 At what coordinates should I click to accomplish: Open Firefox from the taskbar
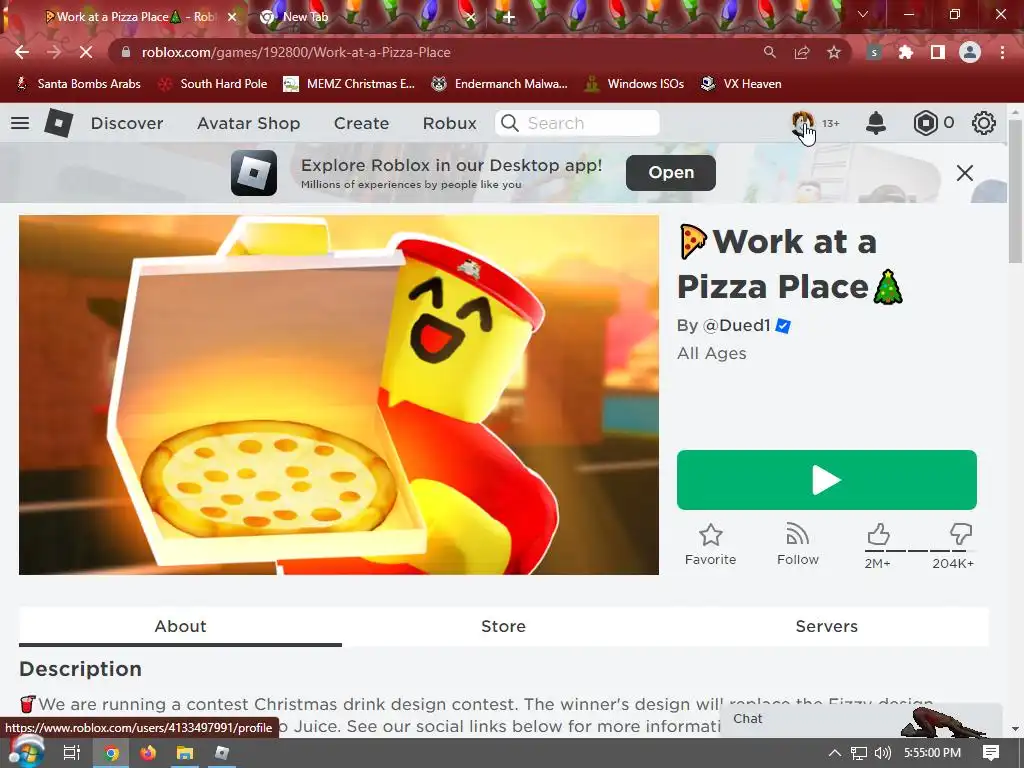(x=148, y=753)
